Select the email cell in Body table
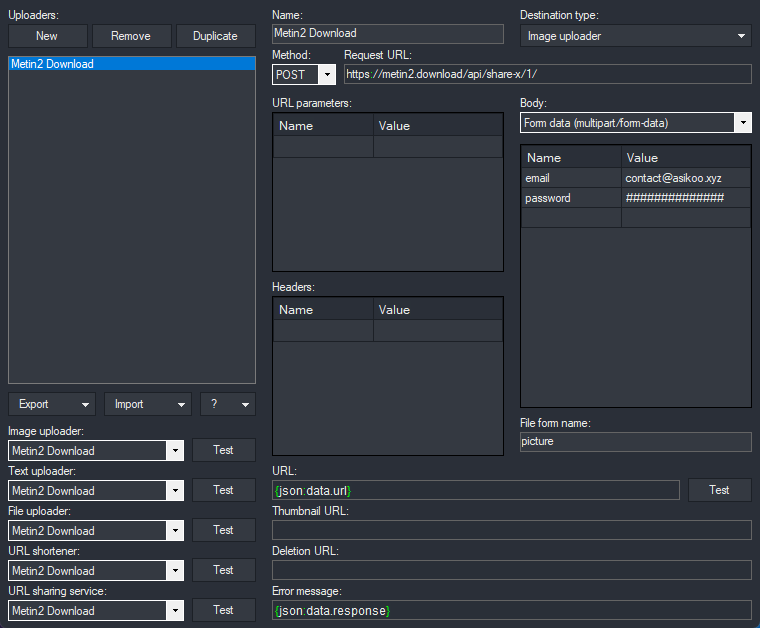 (571, 178)
